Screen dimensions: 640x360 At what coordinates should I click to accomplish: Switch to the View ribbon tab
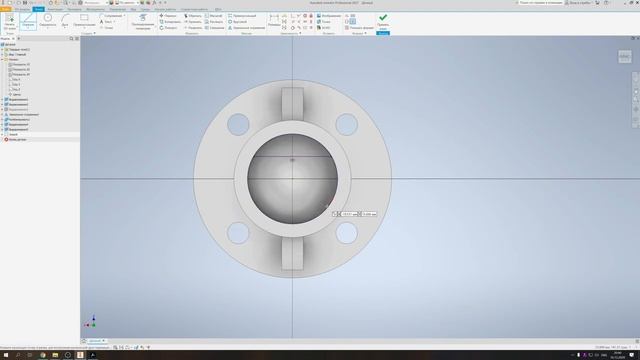pos(133,9)
